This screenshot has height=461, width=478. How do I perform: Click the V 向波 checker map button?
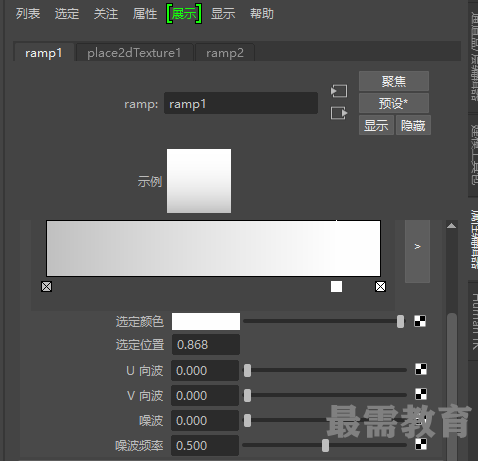click(x=421, y=394)
